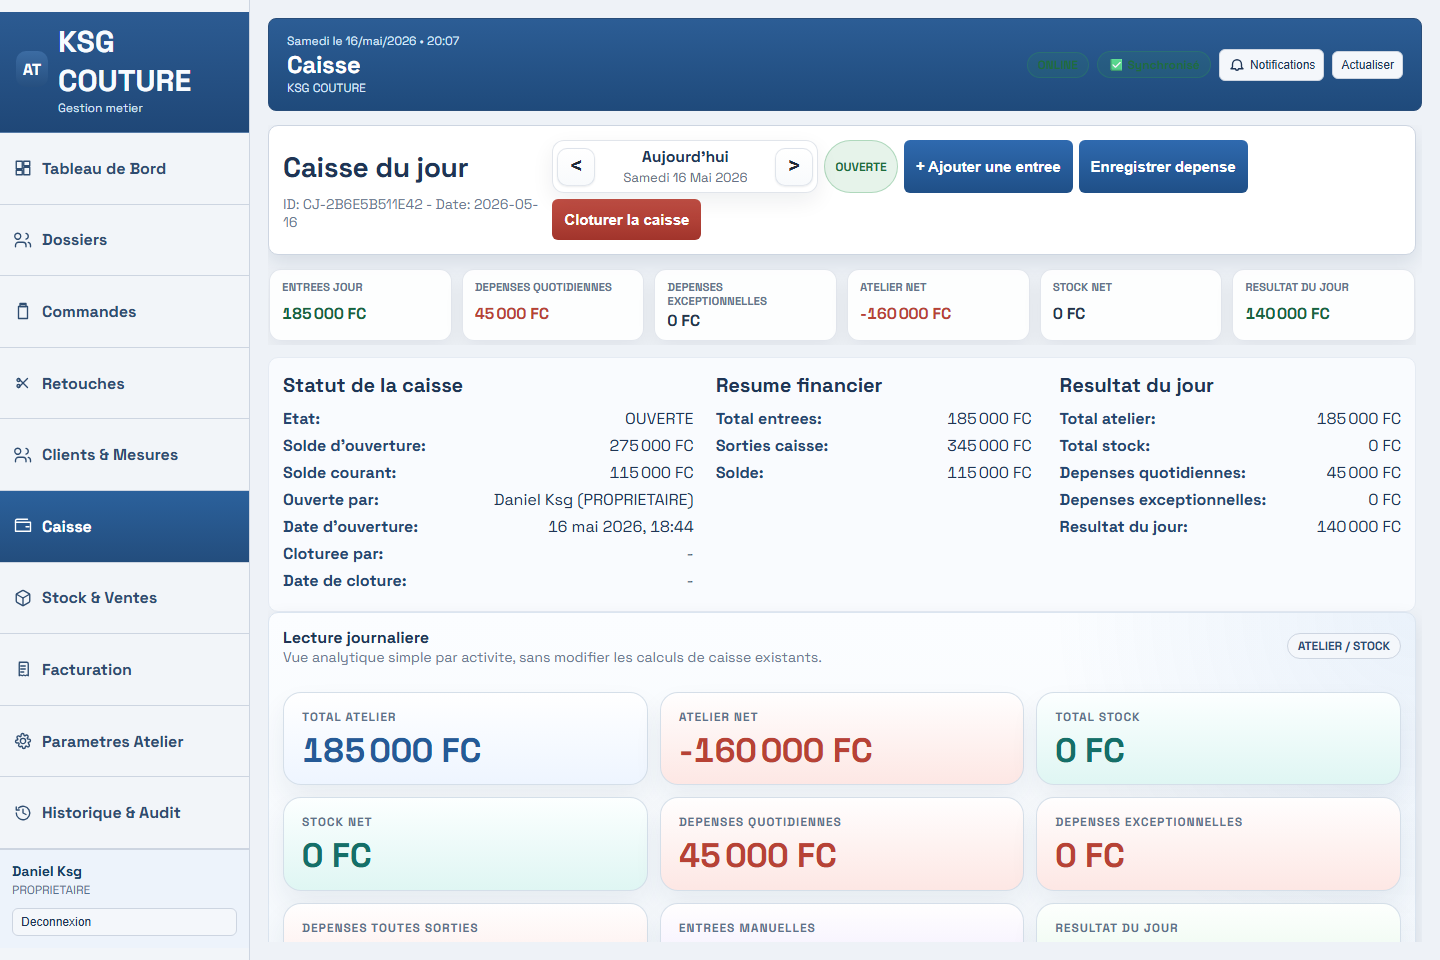Viewport: 1440px width, 960px height.
Task: Open Parametres Atelier gear icon
Action: (23, 741)
